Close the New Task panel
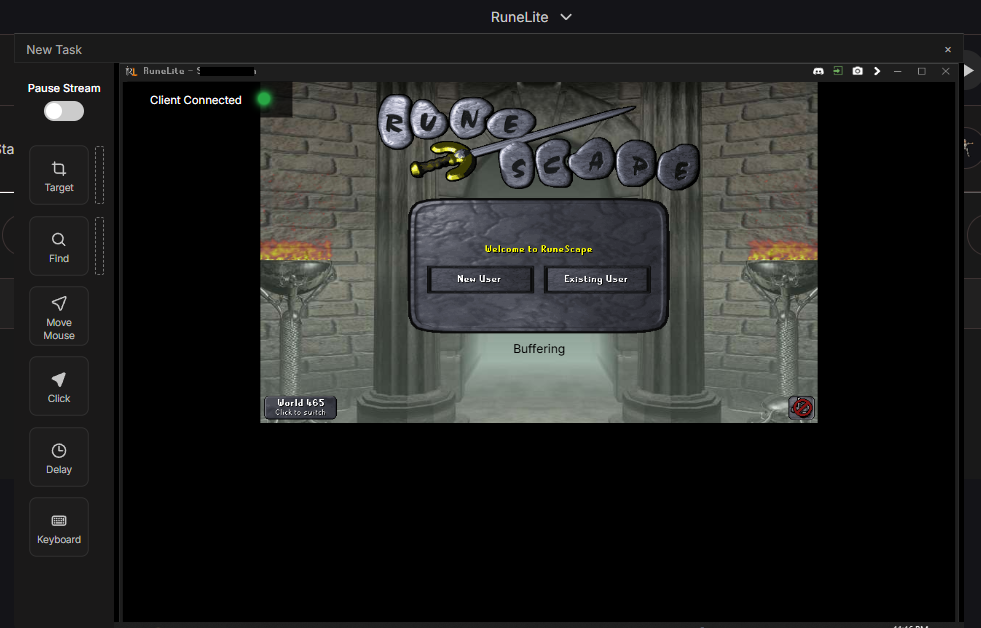The height and width of the screenshot is (628, 981). click(948, 49)
